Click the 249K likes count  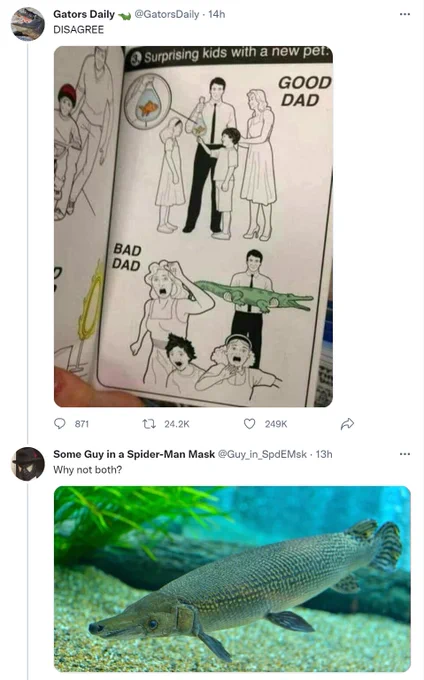click(x=276, y=424)
